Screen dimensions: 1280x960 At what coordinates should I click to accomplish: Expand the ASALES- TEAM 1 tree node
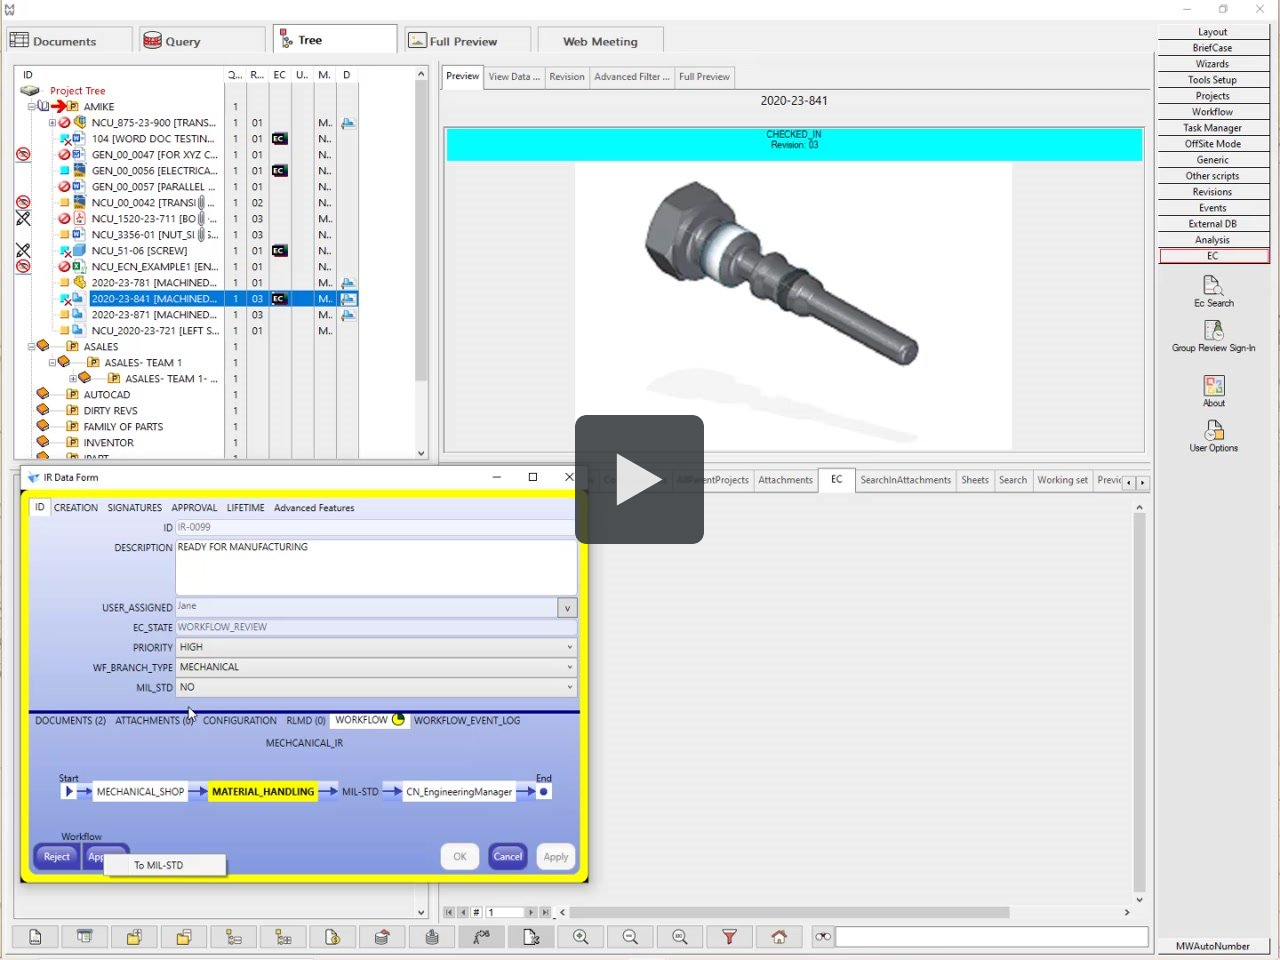click(50, 362)
